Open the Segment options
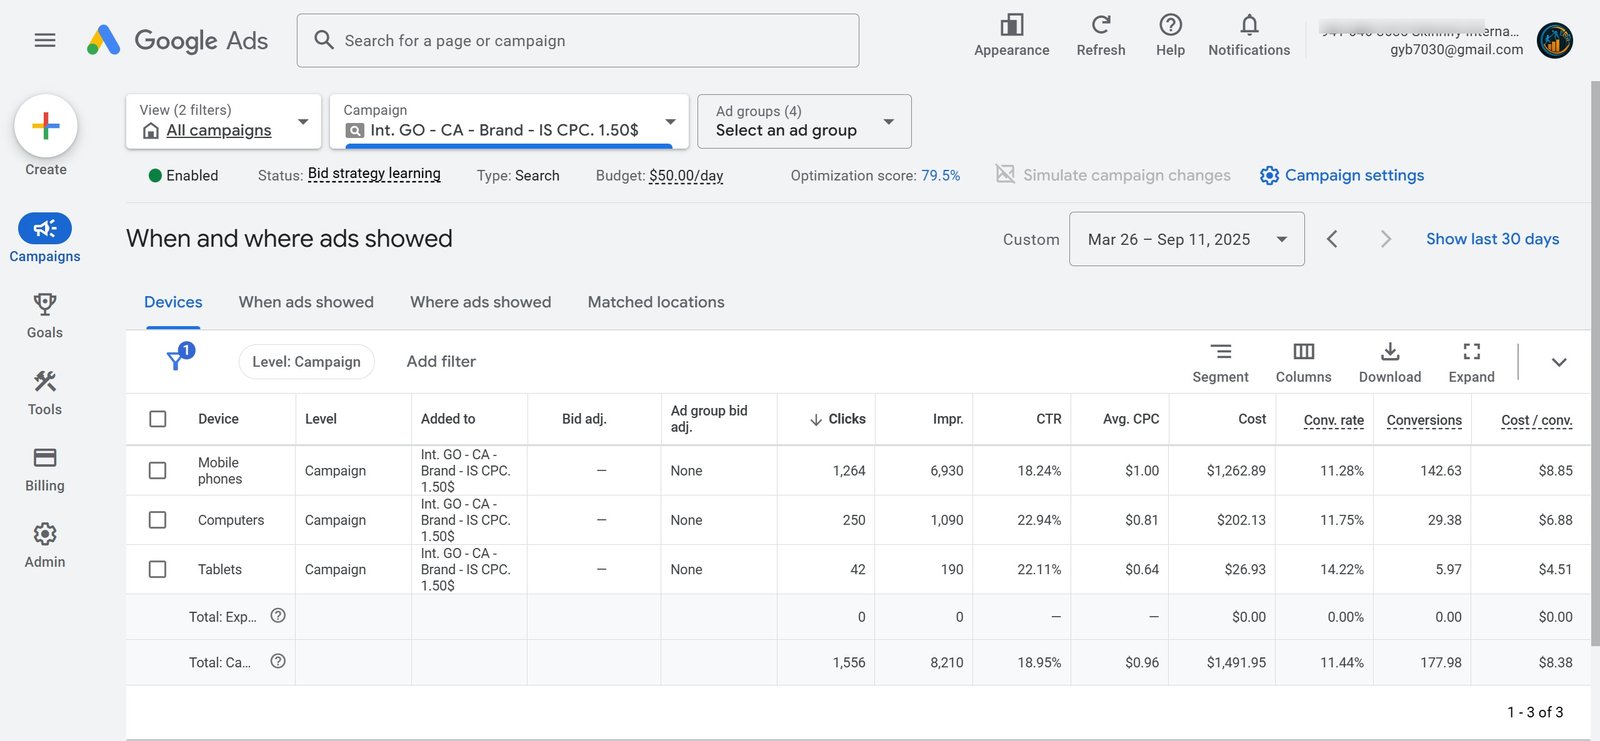Screen dimensions: 1600x741 coord(1221,362)
